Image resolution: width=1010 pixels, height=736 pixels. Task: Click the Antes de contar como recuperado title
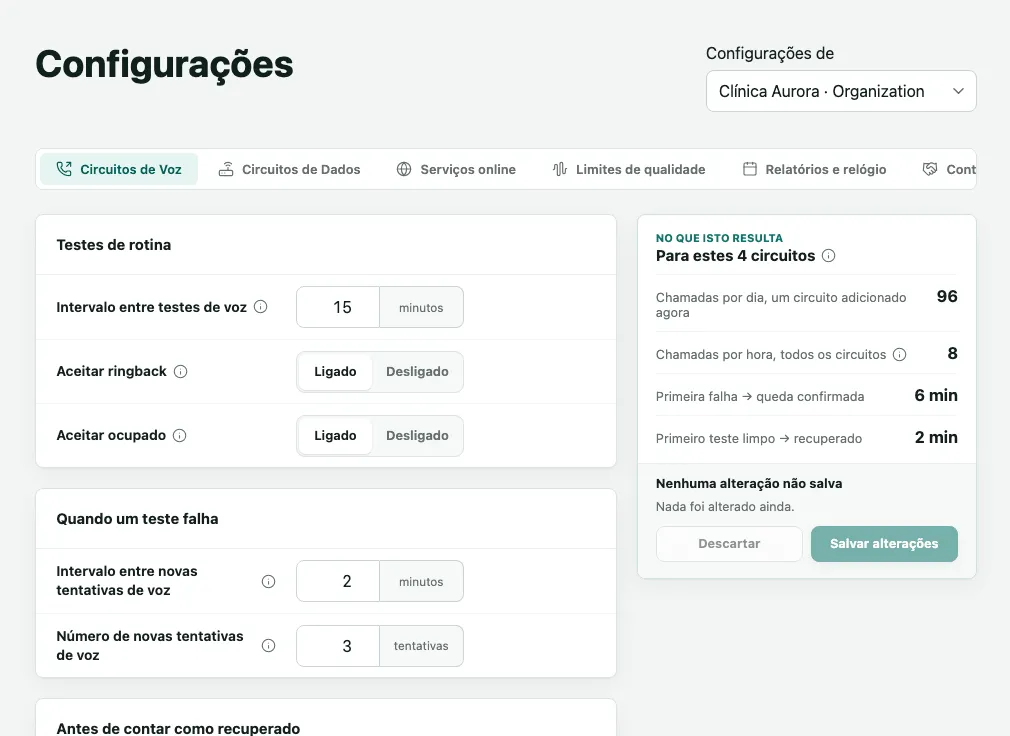coord(178,728)
